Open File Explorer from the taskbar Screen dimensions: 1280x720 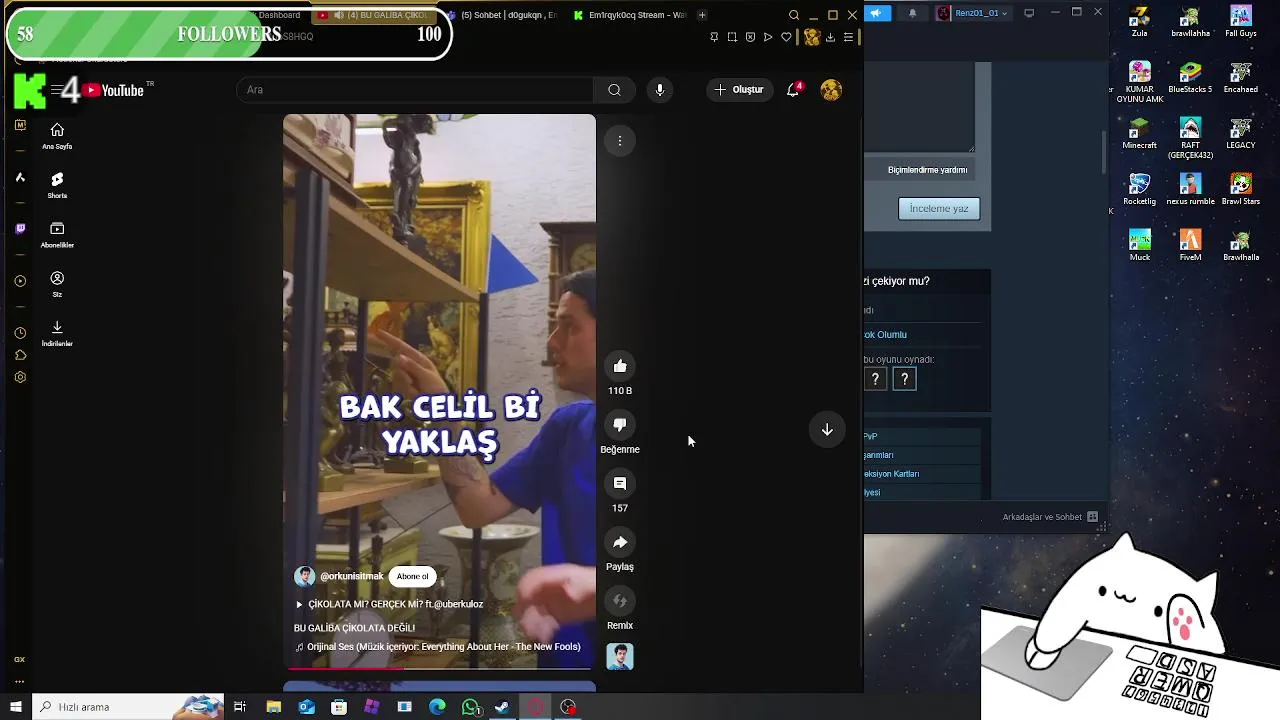[x=273, y=707]
